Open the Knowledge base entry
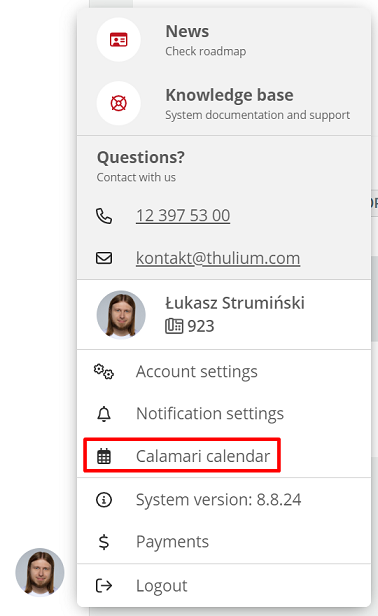378x616 pixels. pyautogui.click(x=224, y=103)
